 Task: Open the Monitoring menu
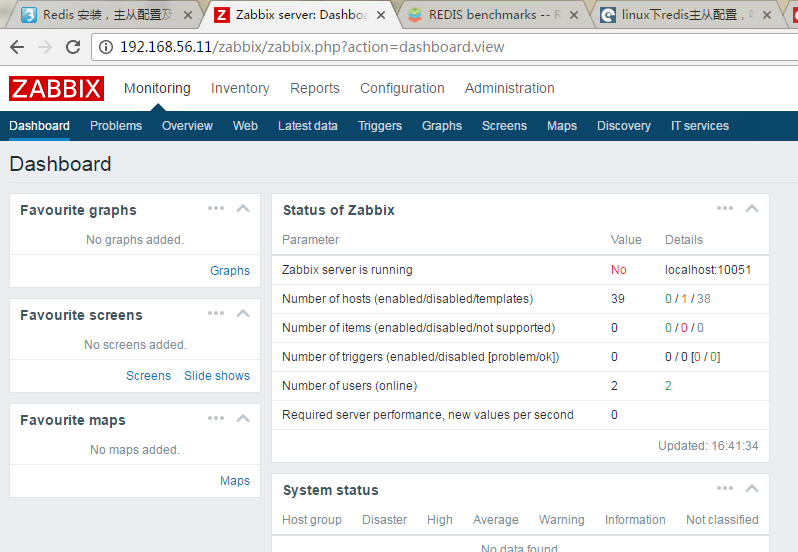pyautogui.click(x=157, y=89)
